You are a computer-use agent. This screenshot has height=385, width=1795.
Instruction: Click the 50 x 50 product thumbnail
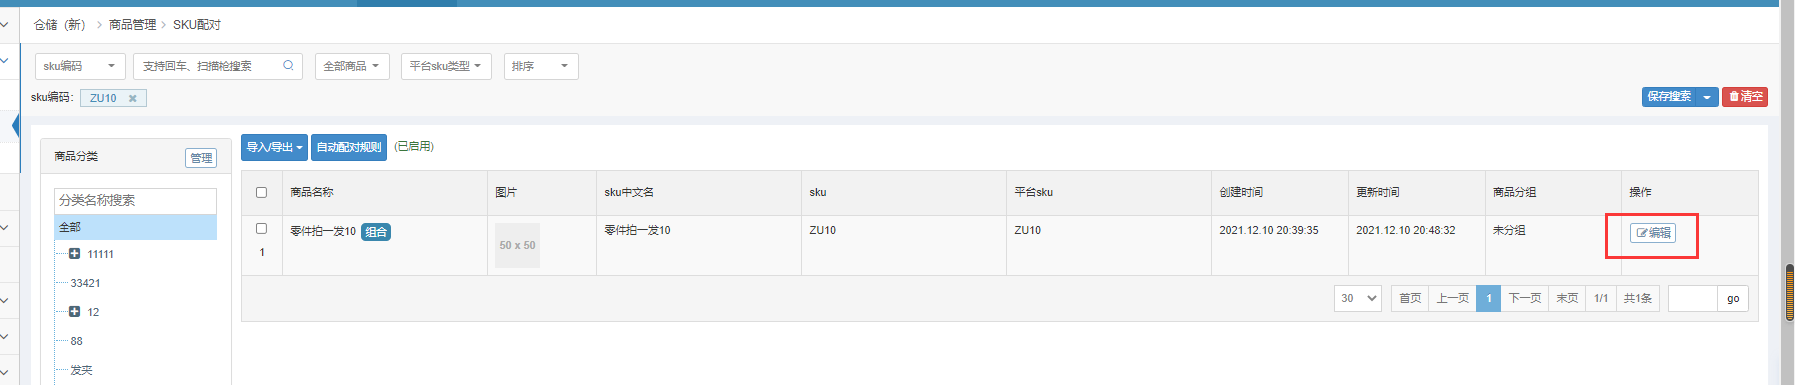point(517,245)
